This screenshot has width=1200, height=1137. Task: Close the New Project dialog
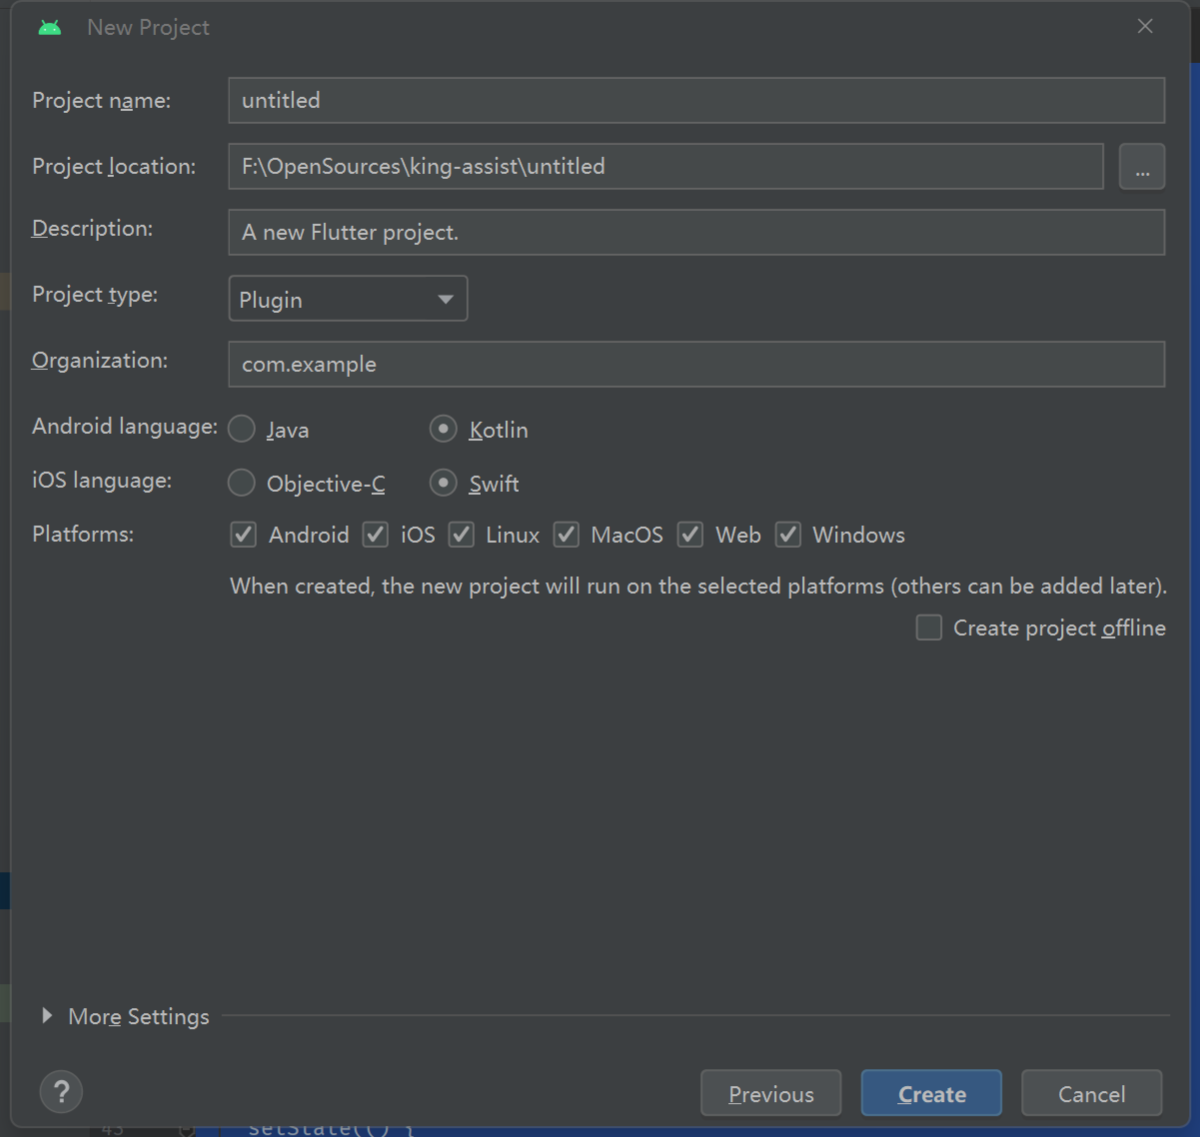coord(1145,26)
